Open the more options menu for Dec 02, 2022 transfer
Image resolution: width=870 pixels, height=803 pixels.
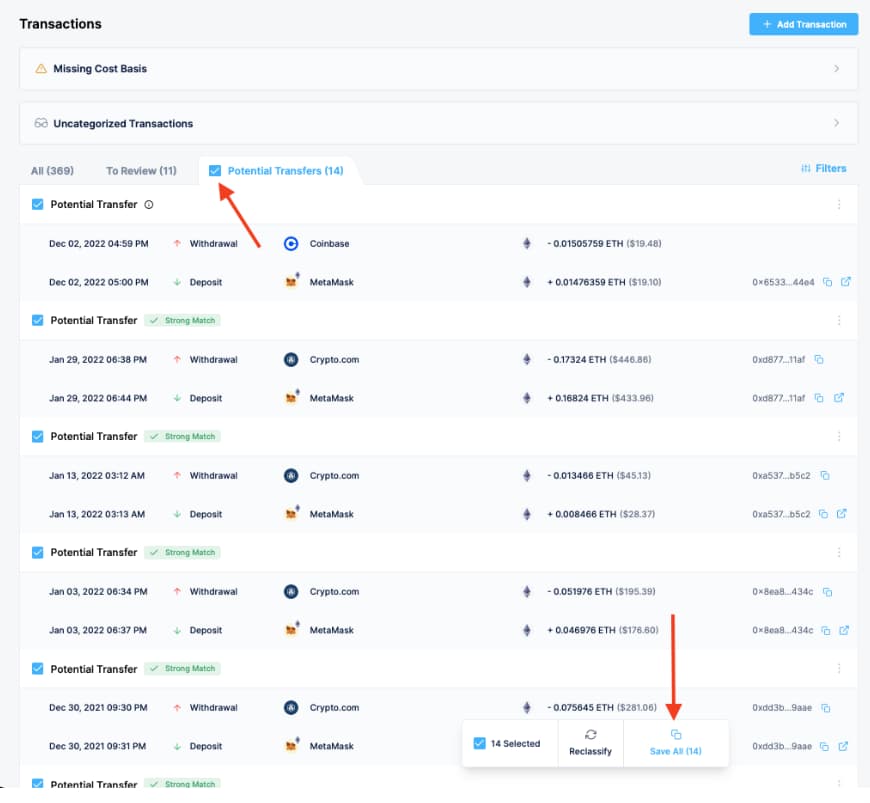[839, 204]
